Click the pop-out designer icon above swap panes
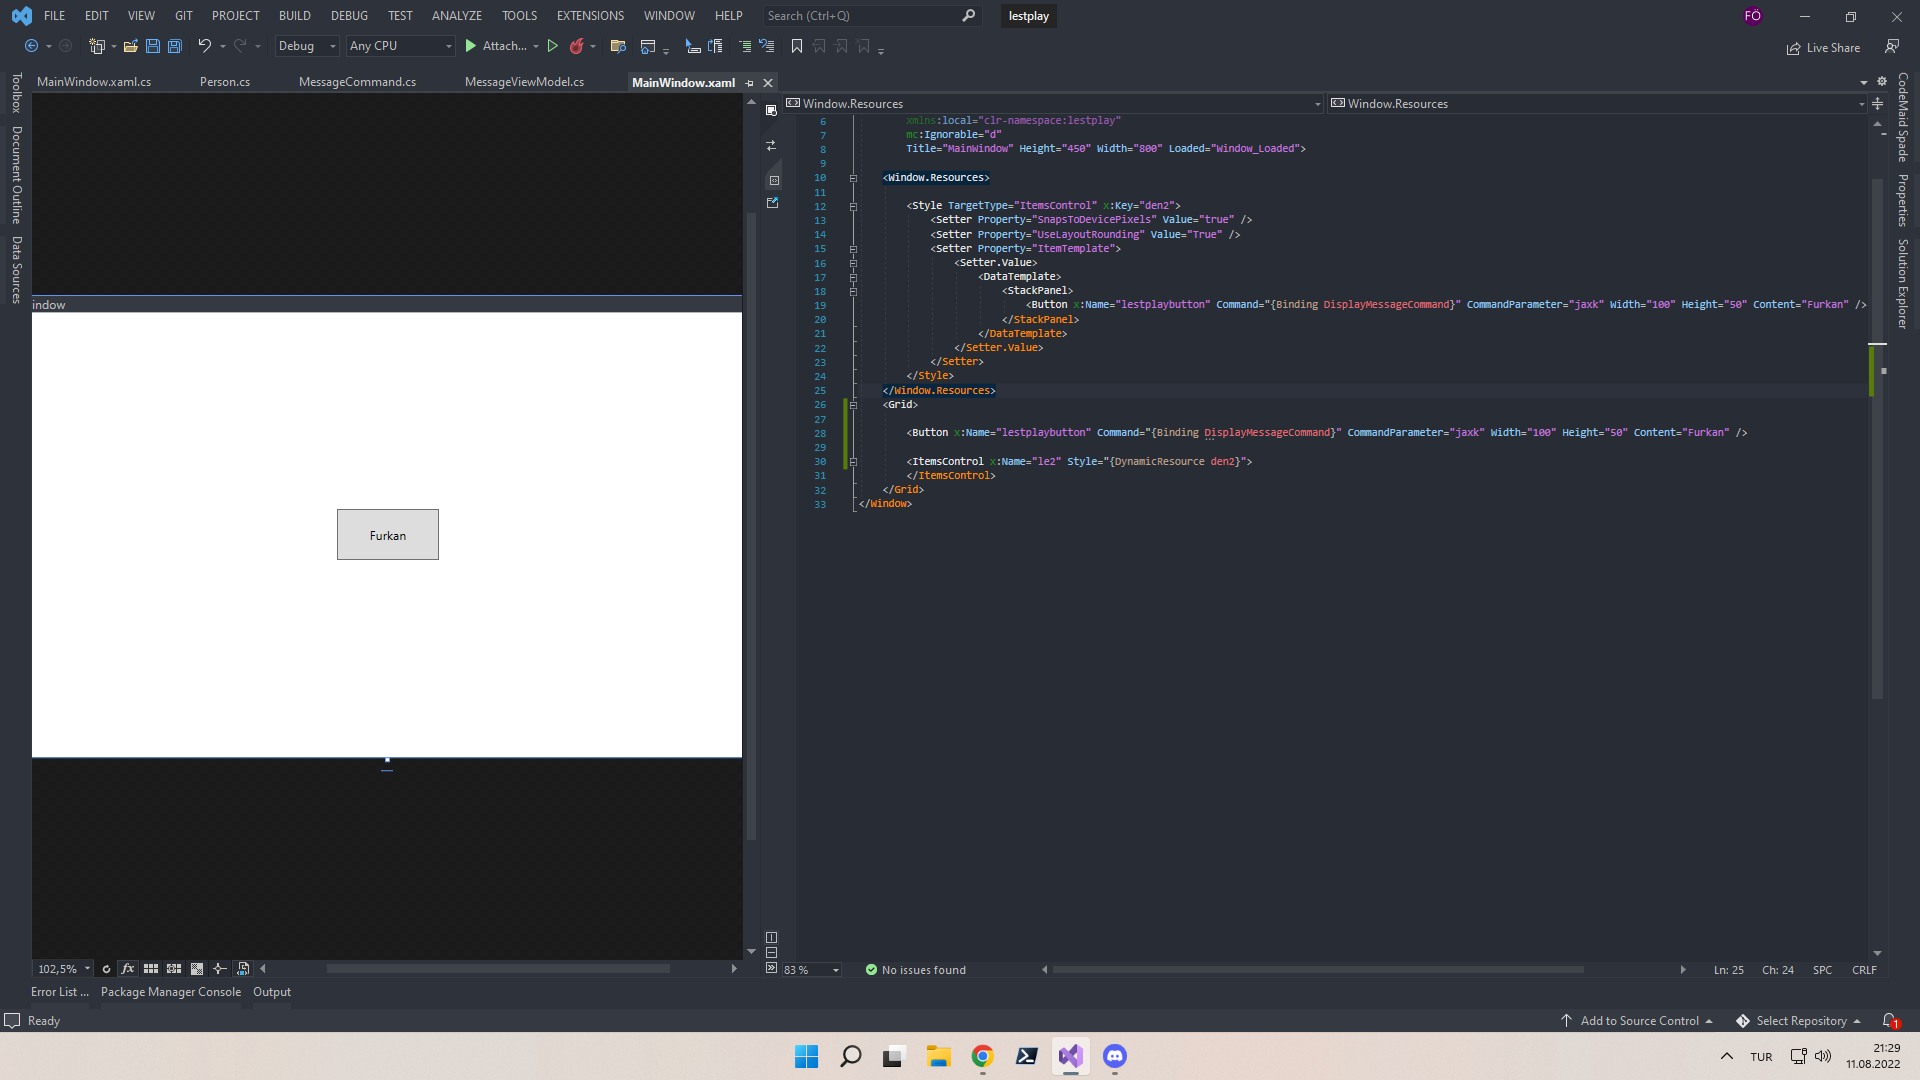The height and width of the screenshot is (1080, 1920). (x=771, y=110)
